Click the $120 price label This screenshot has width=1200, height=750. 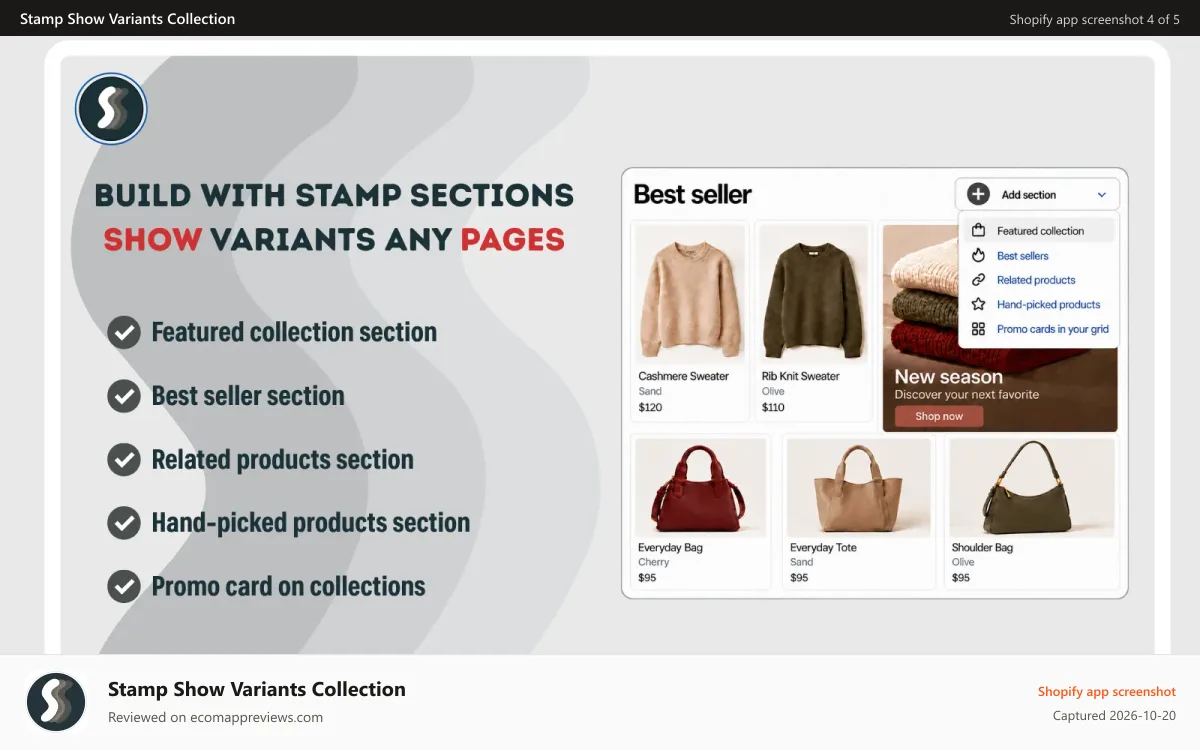650,407
